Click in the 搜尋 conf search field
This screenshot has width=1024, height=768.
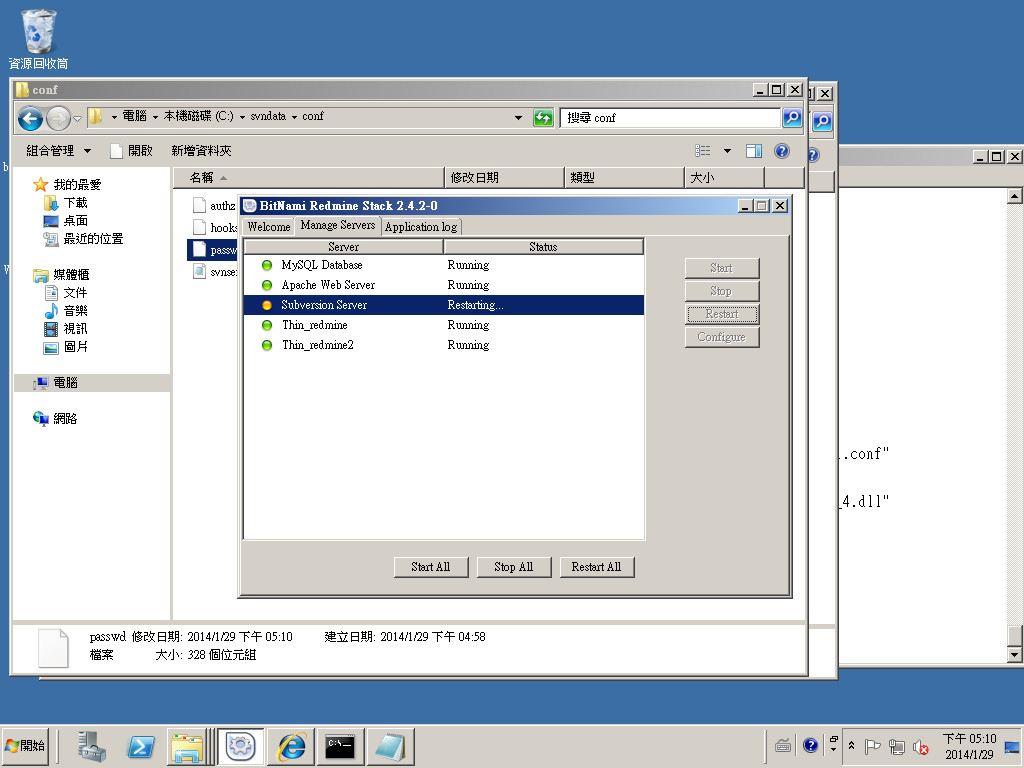point(670,118)
